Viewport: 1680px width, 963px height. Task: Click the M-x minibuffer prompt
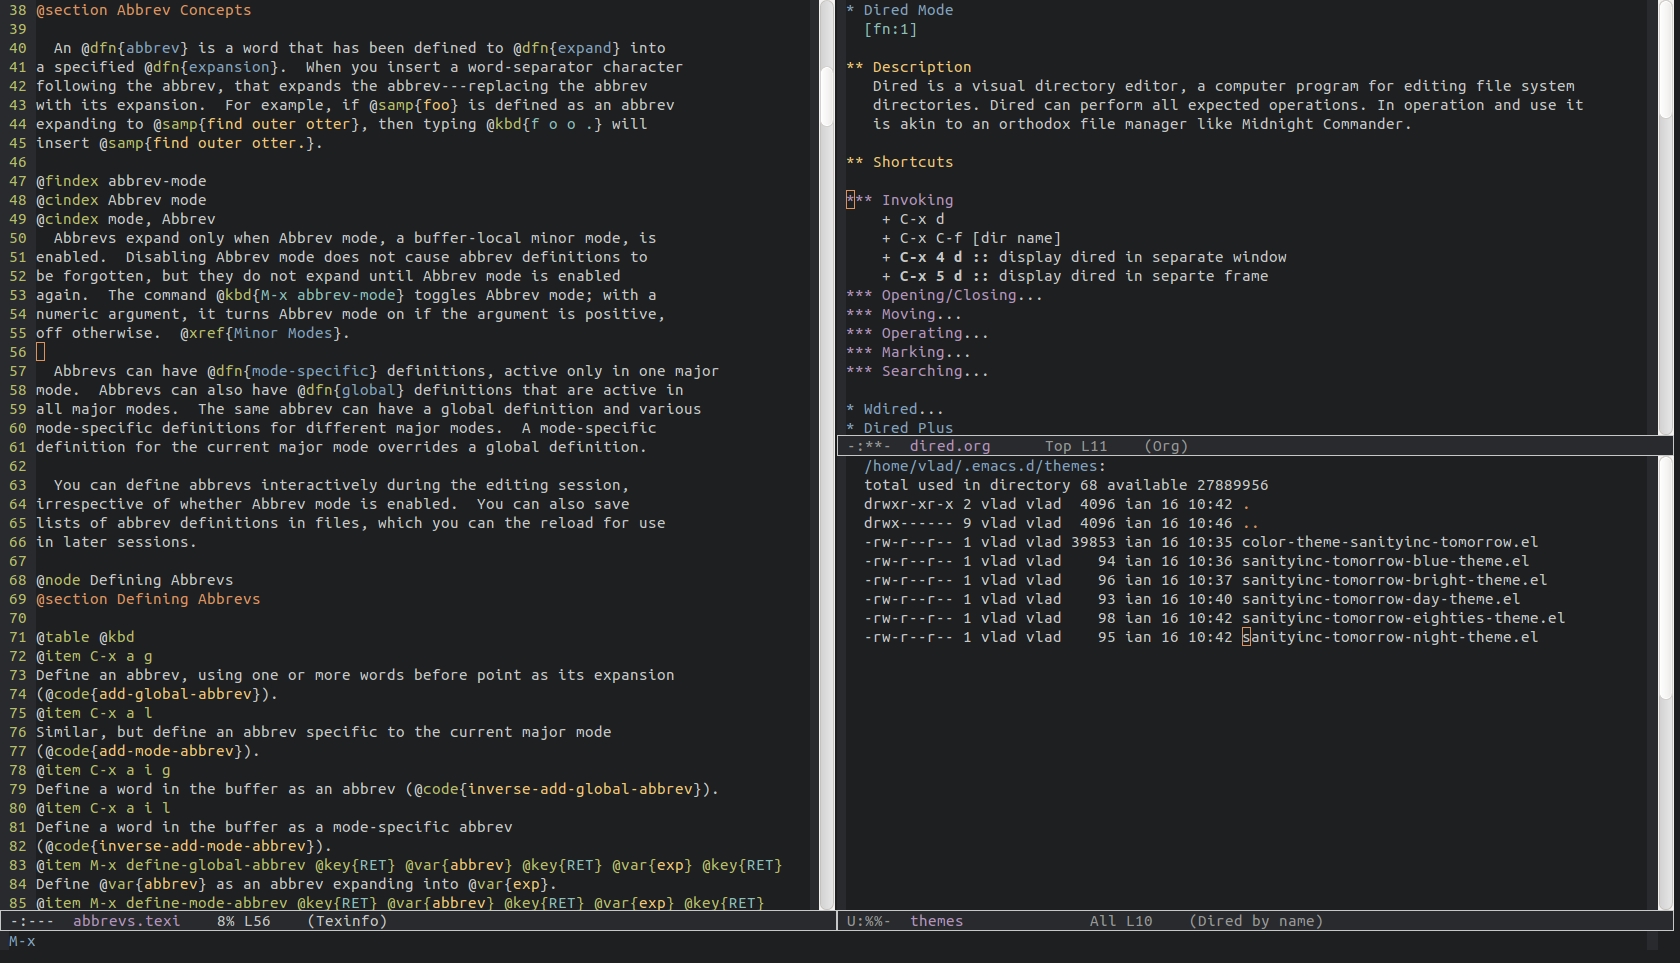coord(22,941)
